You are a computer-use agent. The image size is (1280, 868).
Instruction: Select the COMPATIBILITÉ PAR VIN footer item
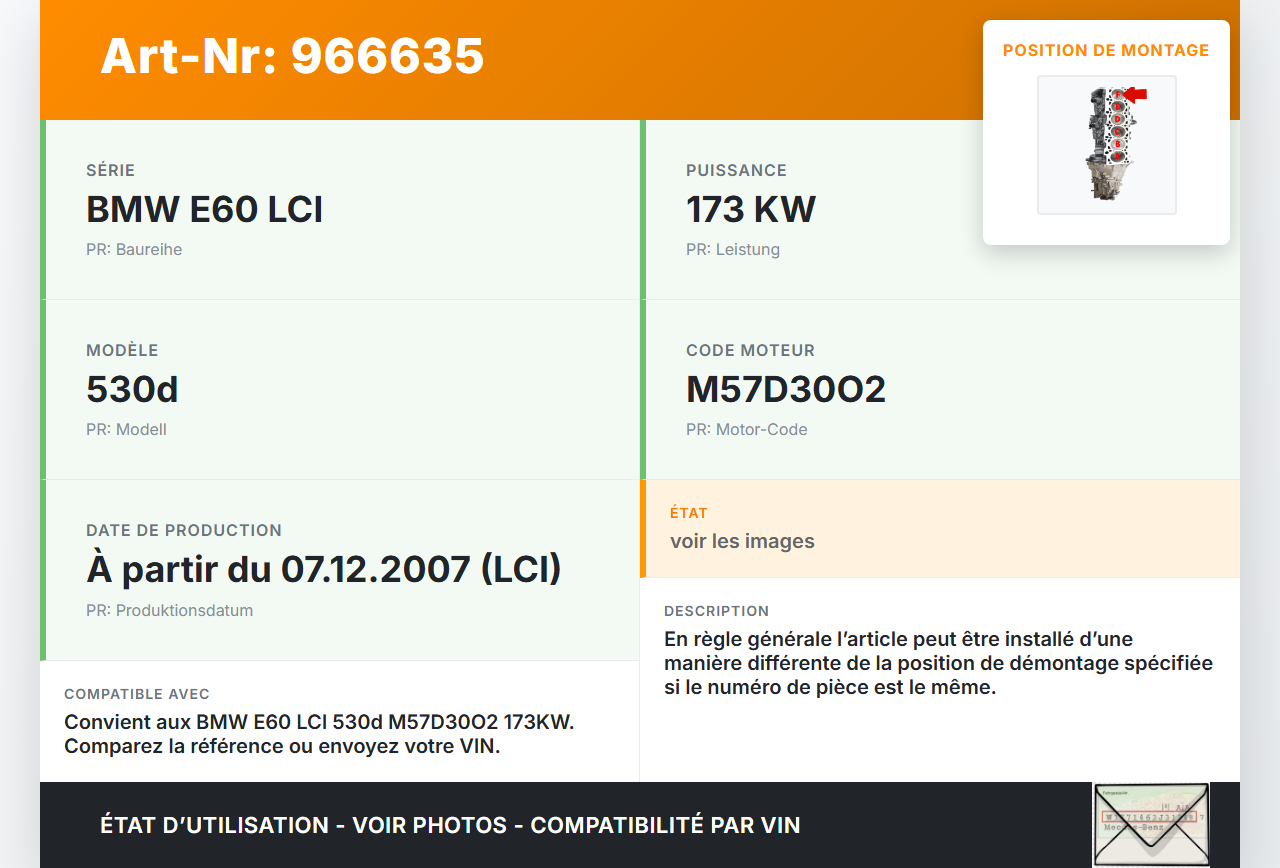point(666,825)
